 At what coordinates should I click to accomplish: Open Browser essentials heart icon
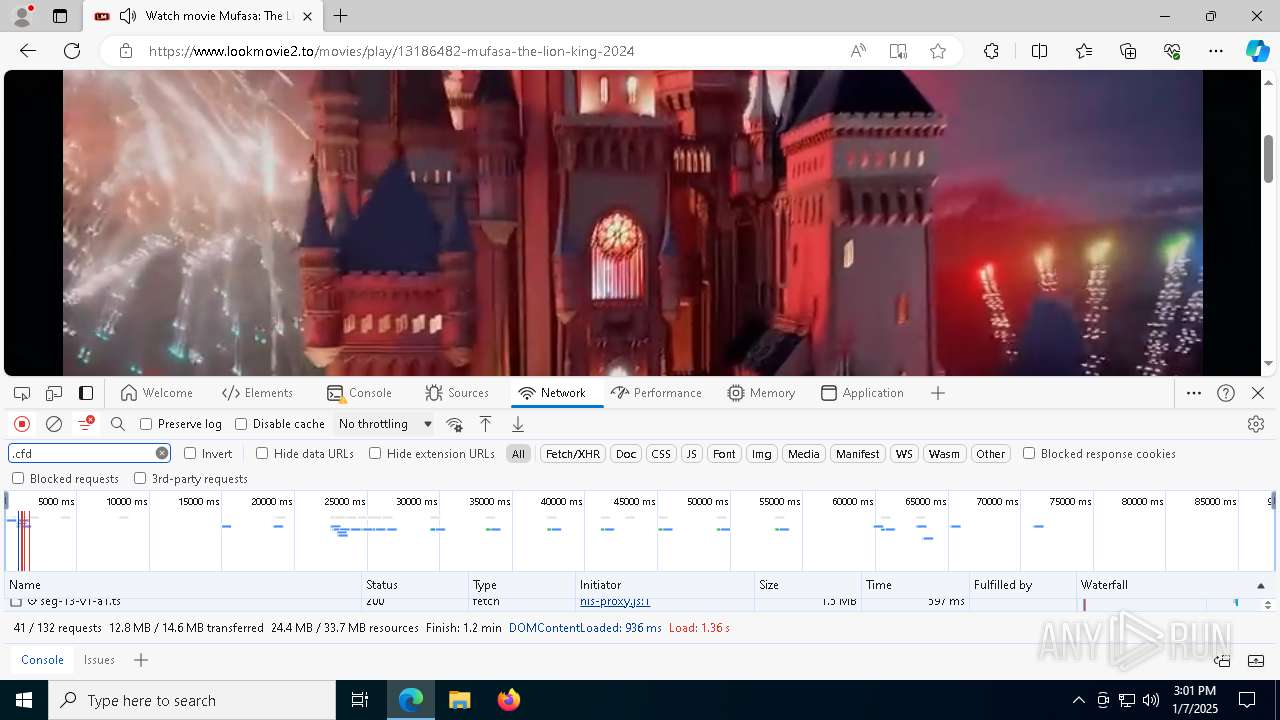[1172, 51]
